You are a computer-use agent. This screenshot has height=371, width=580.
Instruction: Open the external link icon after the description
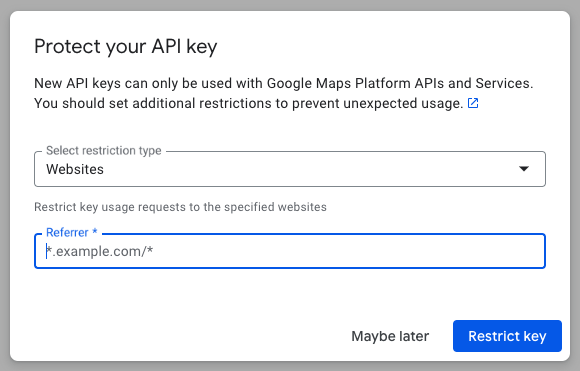pyautogui.click(x=473, y=103)
